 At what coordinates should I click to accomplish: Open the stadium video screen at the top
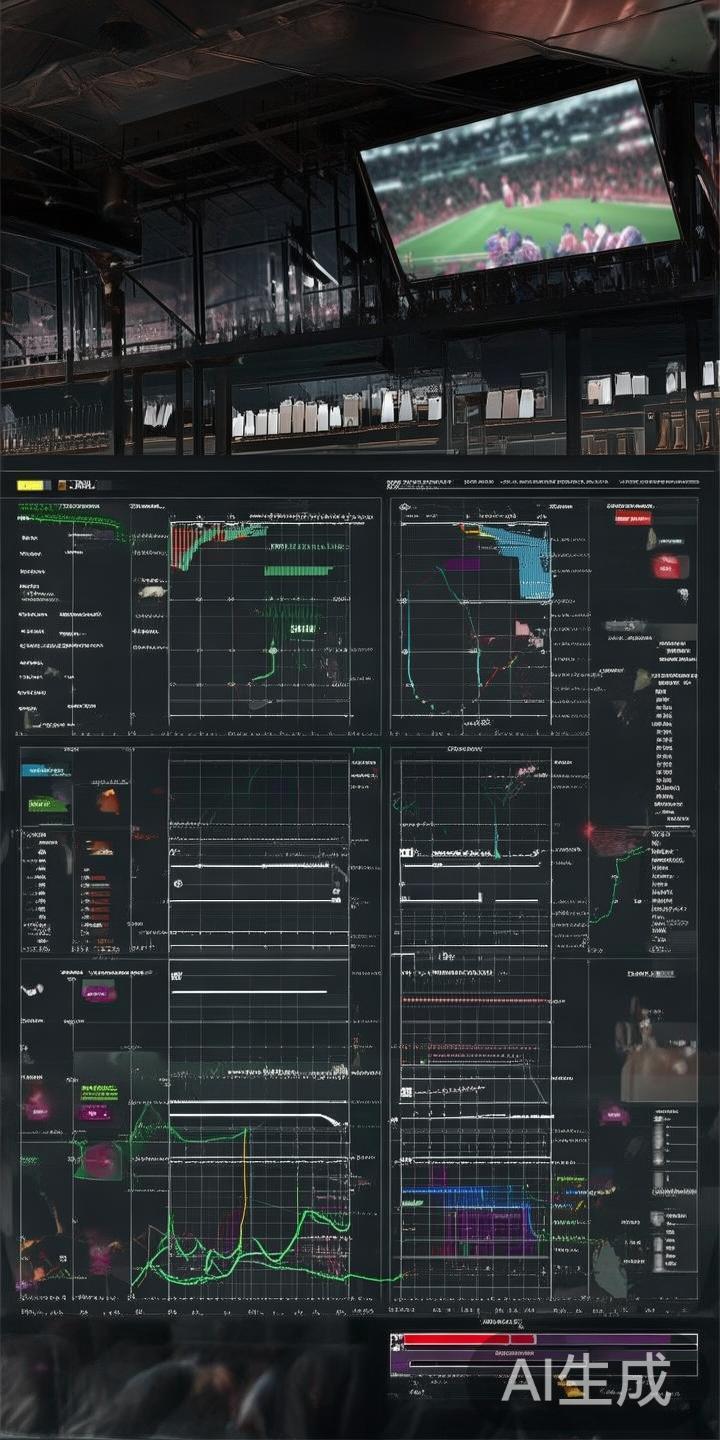pyautogui.click(x=518, y=180)
